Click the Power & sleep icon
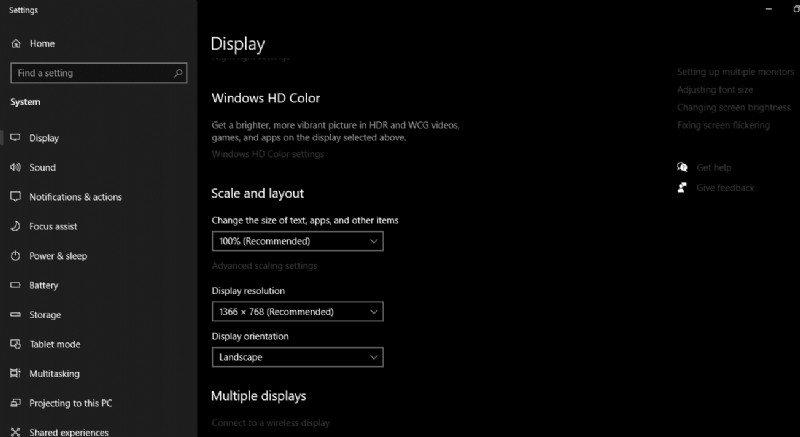The height and width of the screenshot is (437, 800). point(15,255)
